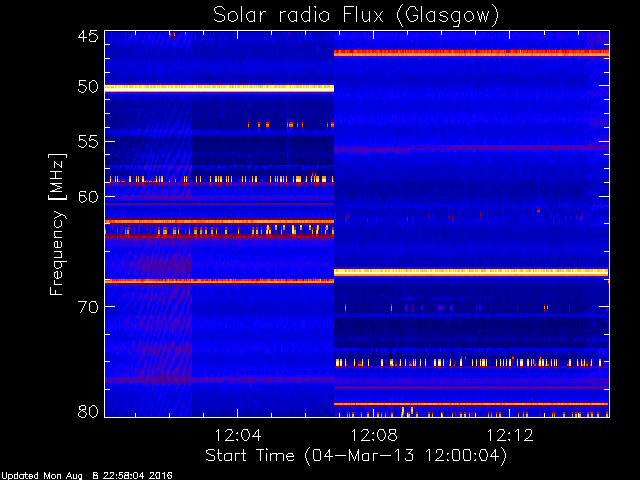Click the '12:12' time tick label
The image size is (640, 480).
click(510, 435)
